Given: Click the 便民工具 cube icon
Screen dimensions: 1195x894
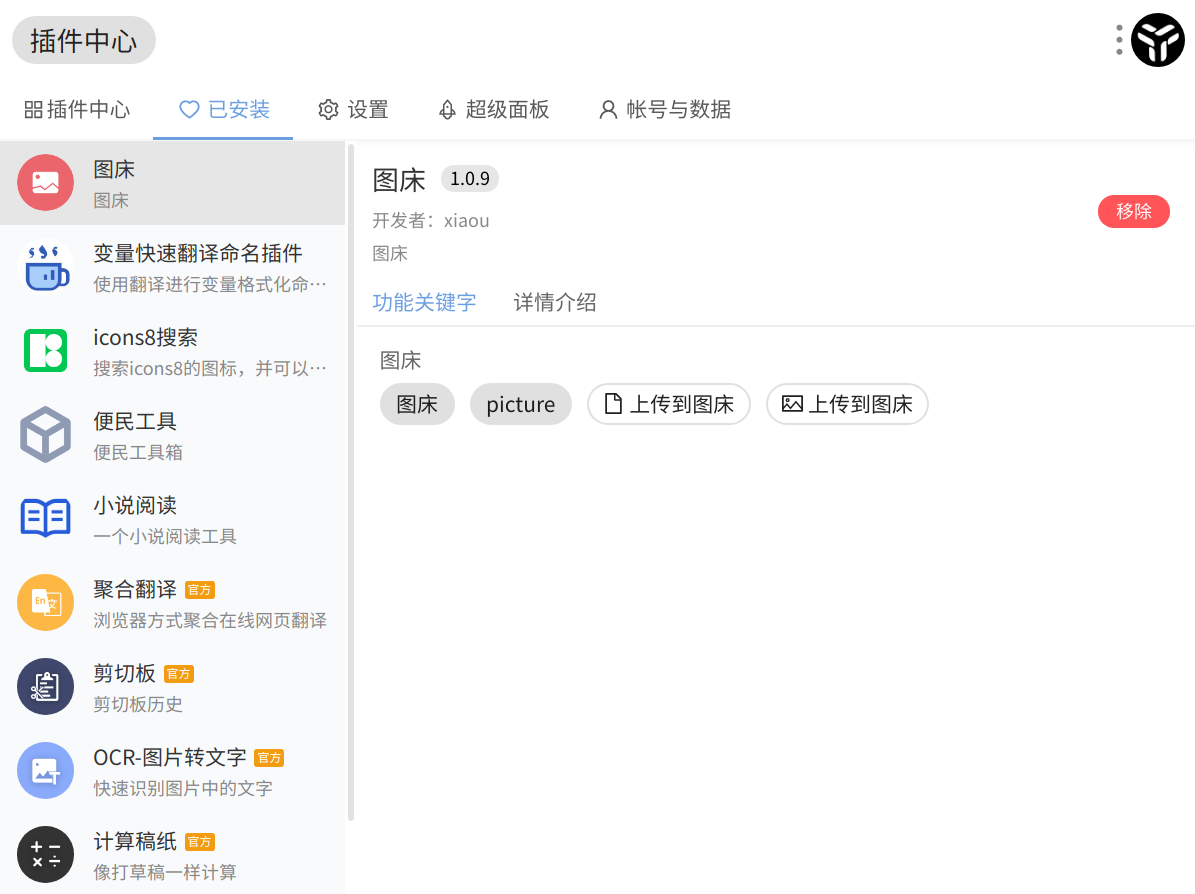Looking at the screenshot, I should 46,434.
